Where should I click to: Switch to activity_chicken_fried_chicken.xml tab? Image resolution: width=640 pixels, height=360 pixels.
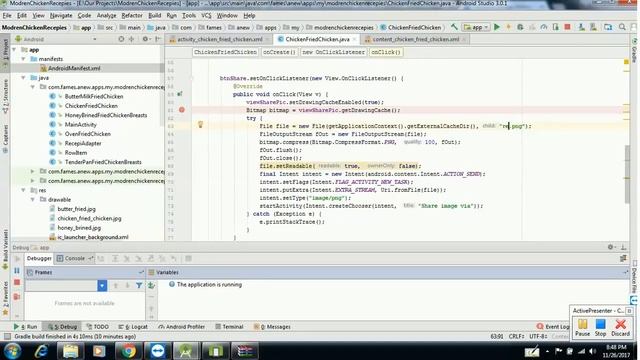click(220, 39)
